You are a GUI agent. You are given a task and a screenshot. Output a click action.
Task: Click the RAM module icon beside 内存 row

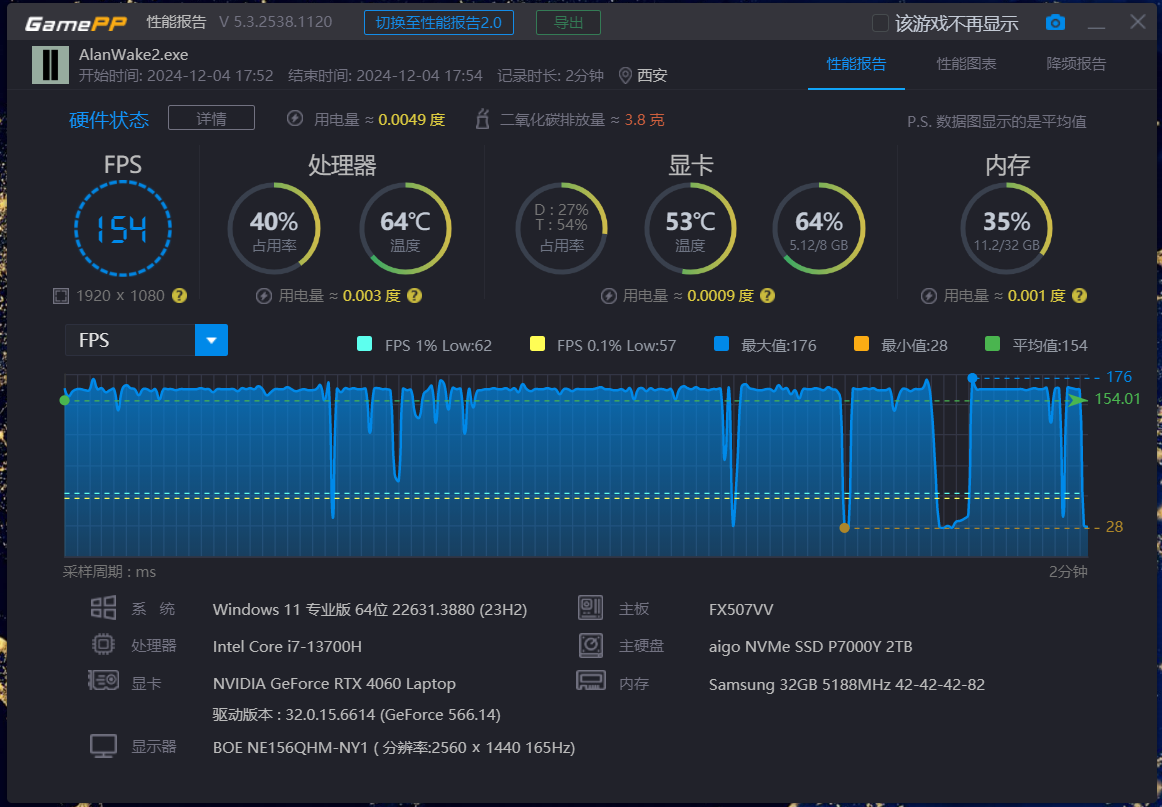pyautogui.click(x=591, y=680)
